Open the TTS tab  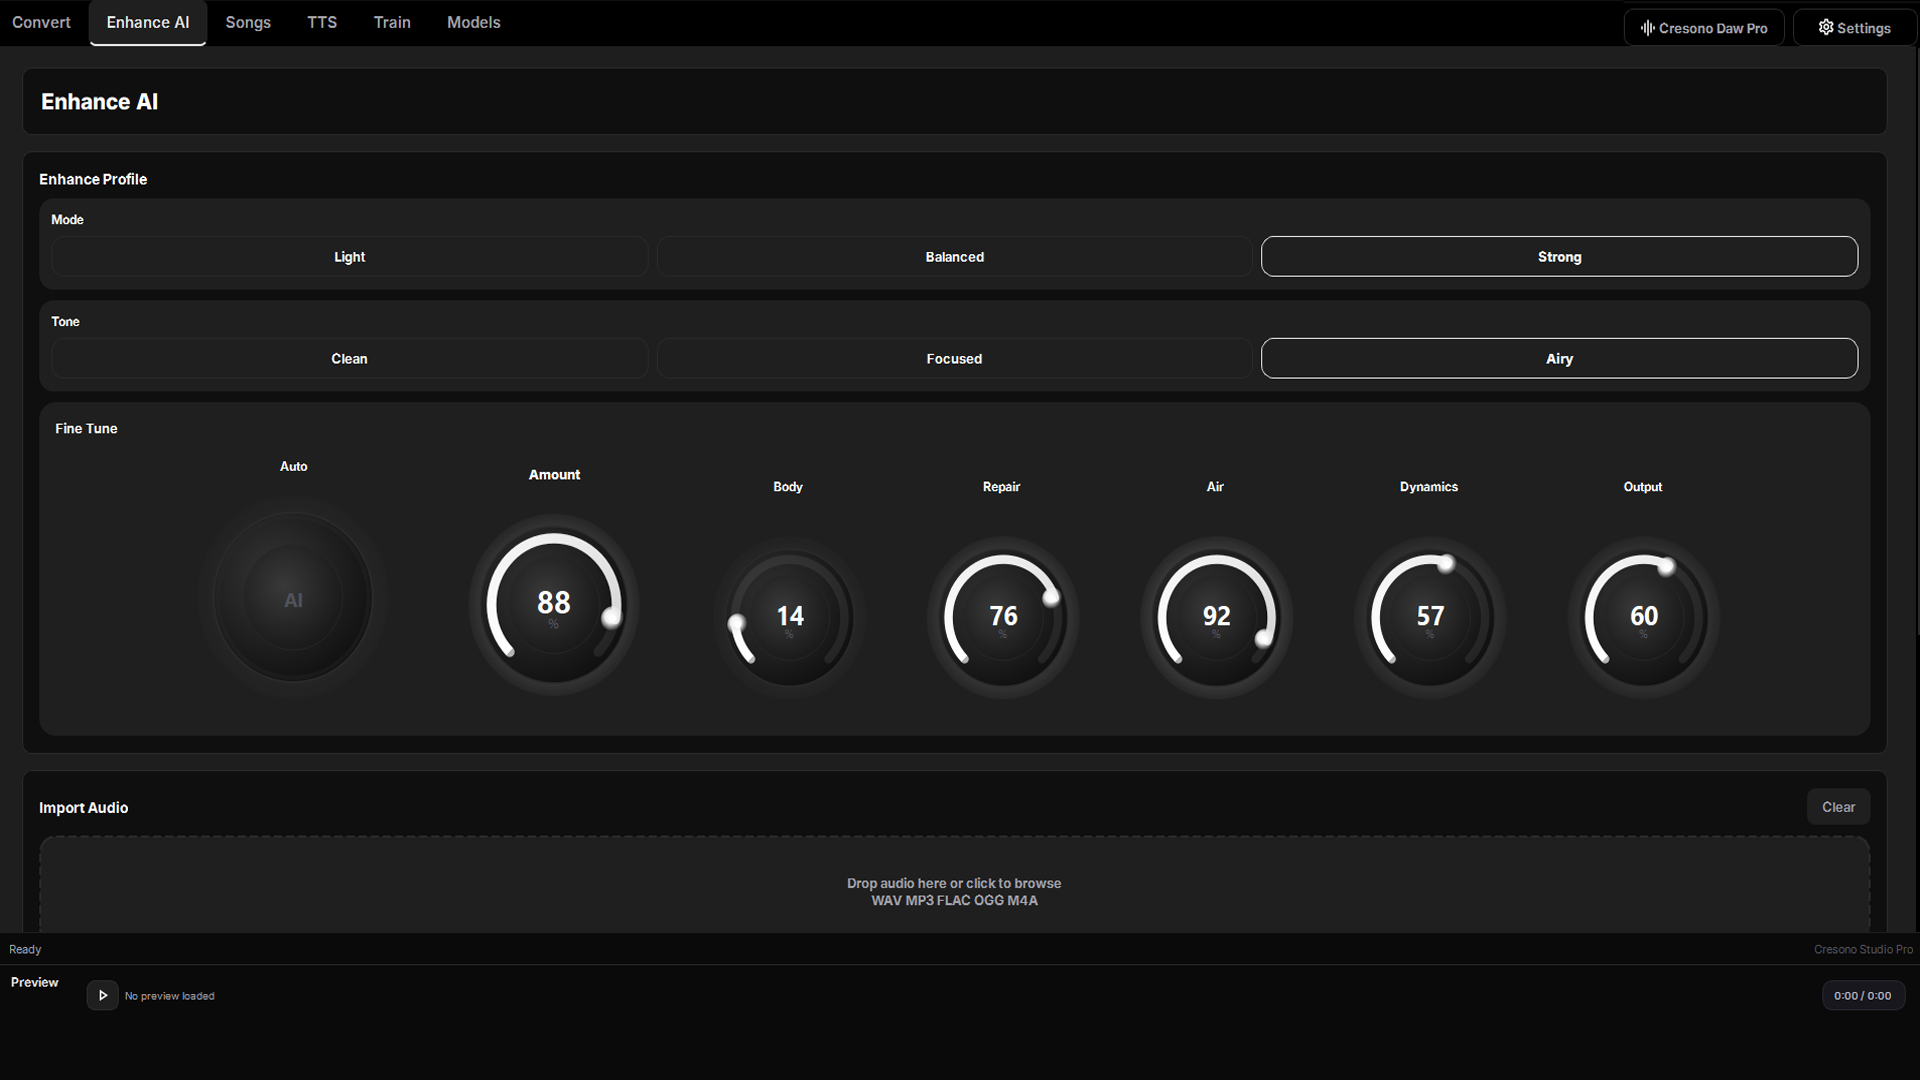coord(321,22)
